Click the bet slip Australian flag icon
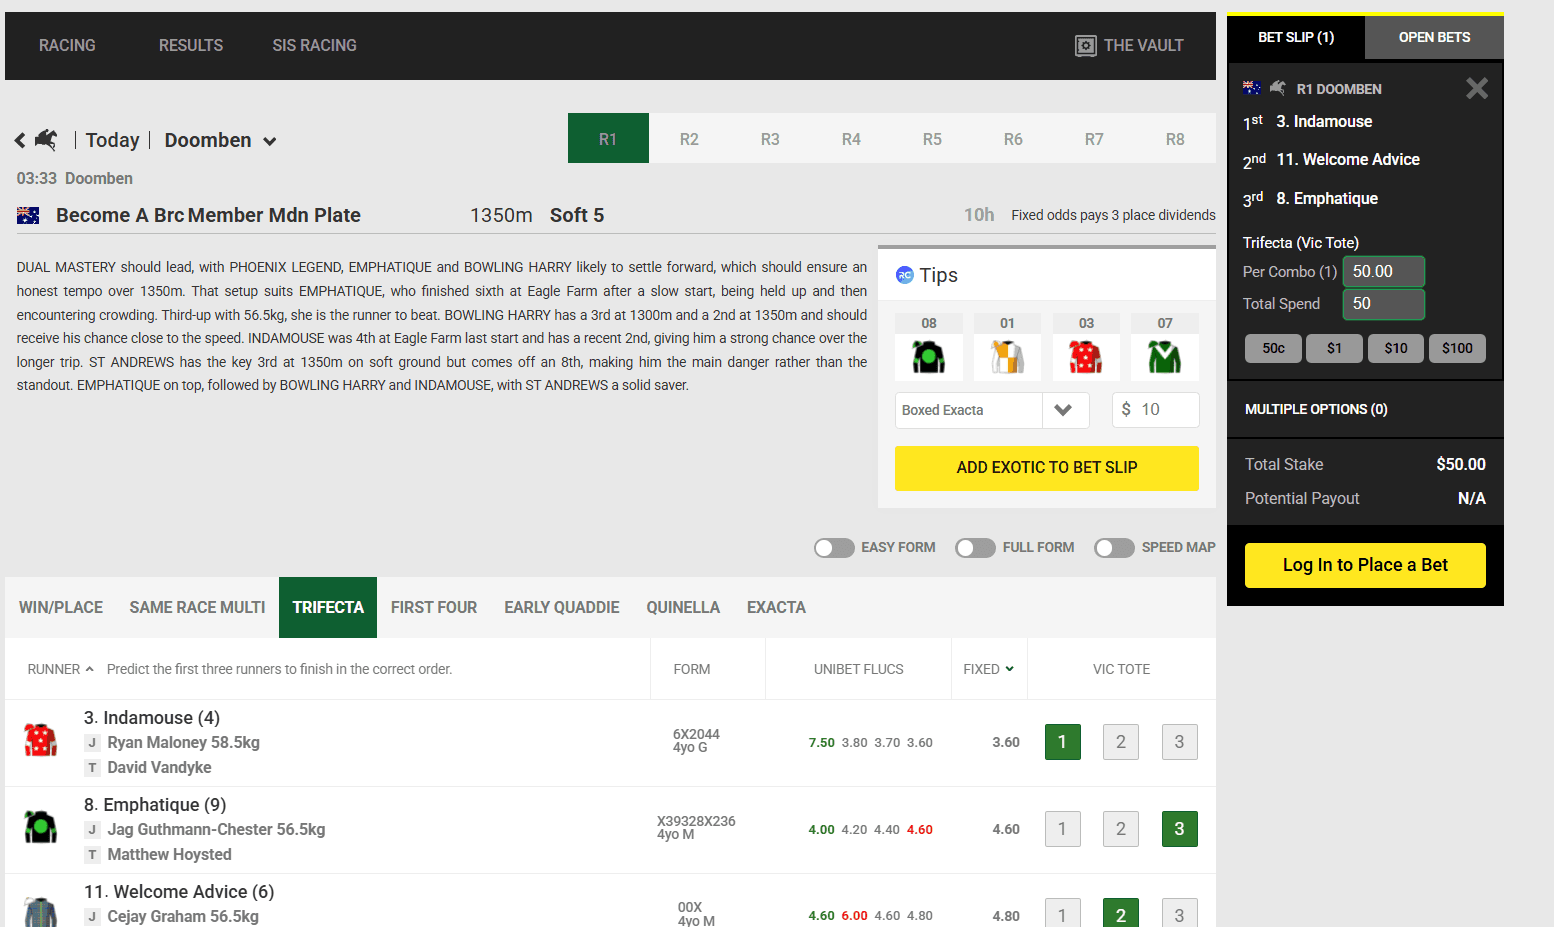 tap(1252, 88)
